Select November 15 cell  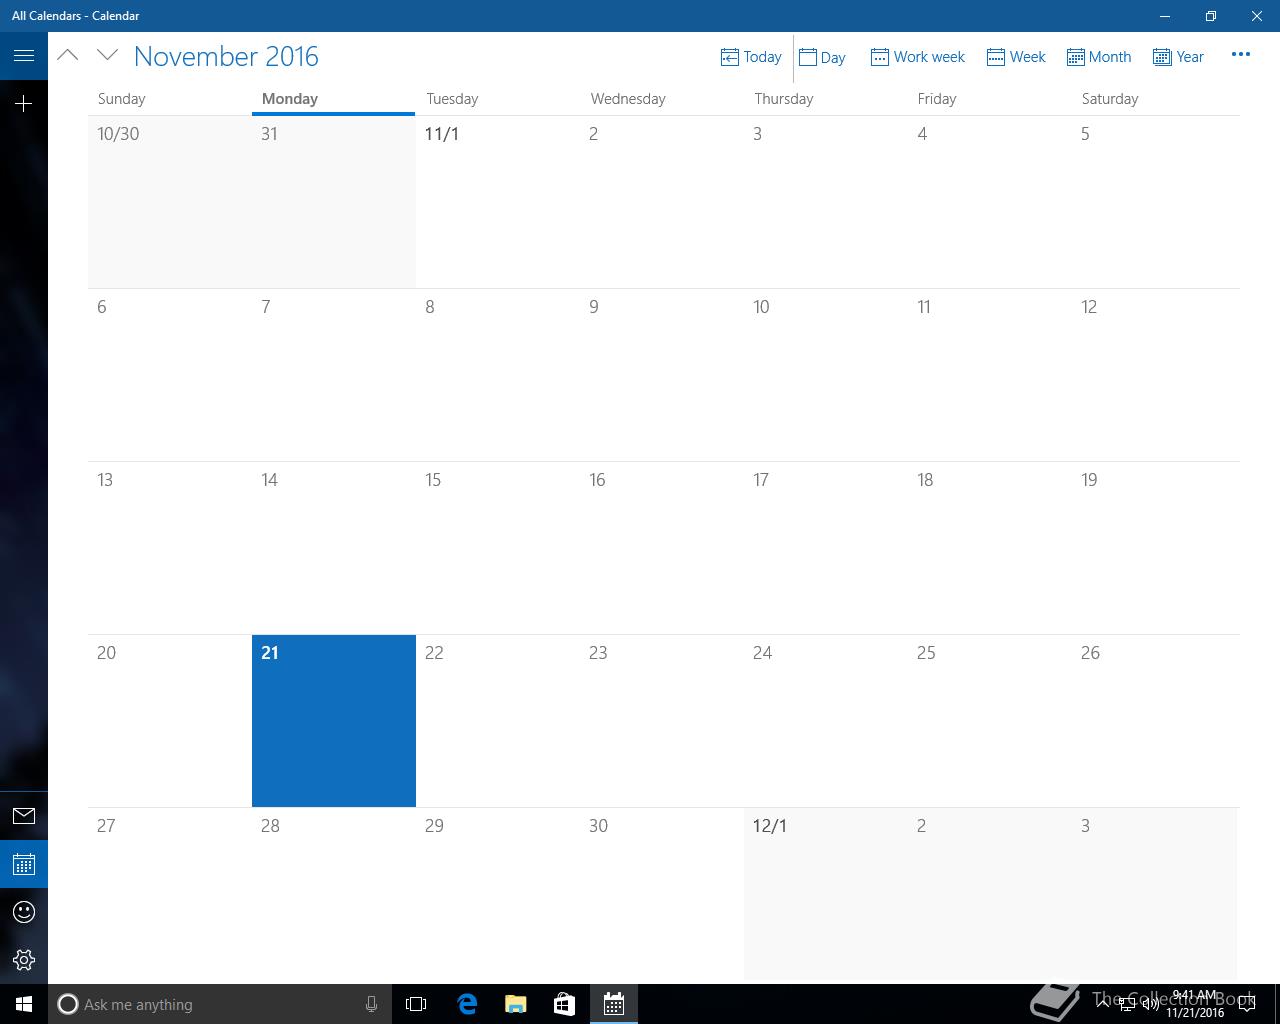(x=498, y=548)
